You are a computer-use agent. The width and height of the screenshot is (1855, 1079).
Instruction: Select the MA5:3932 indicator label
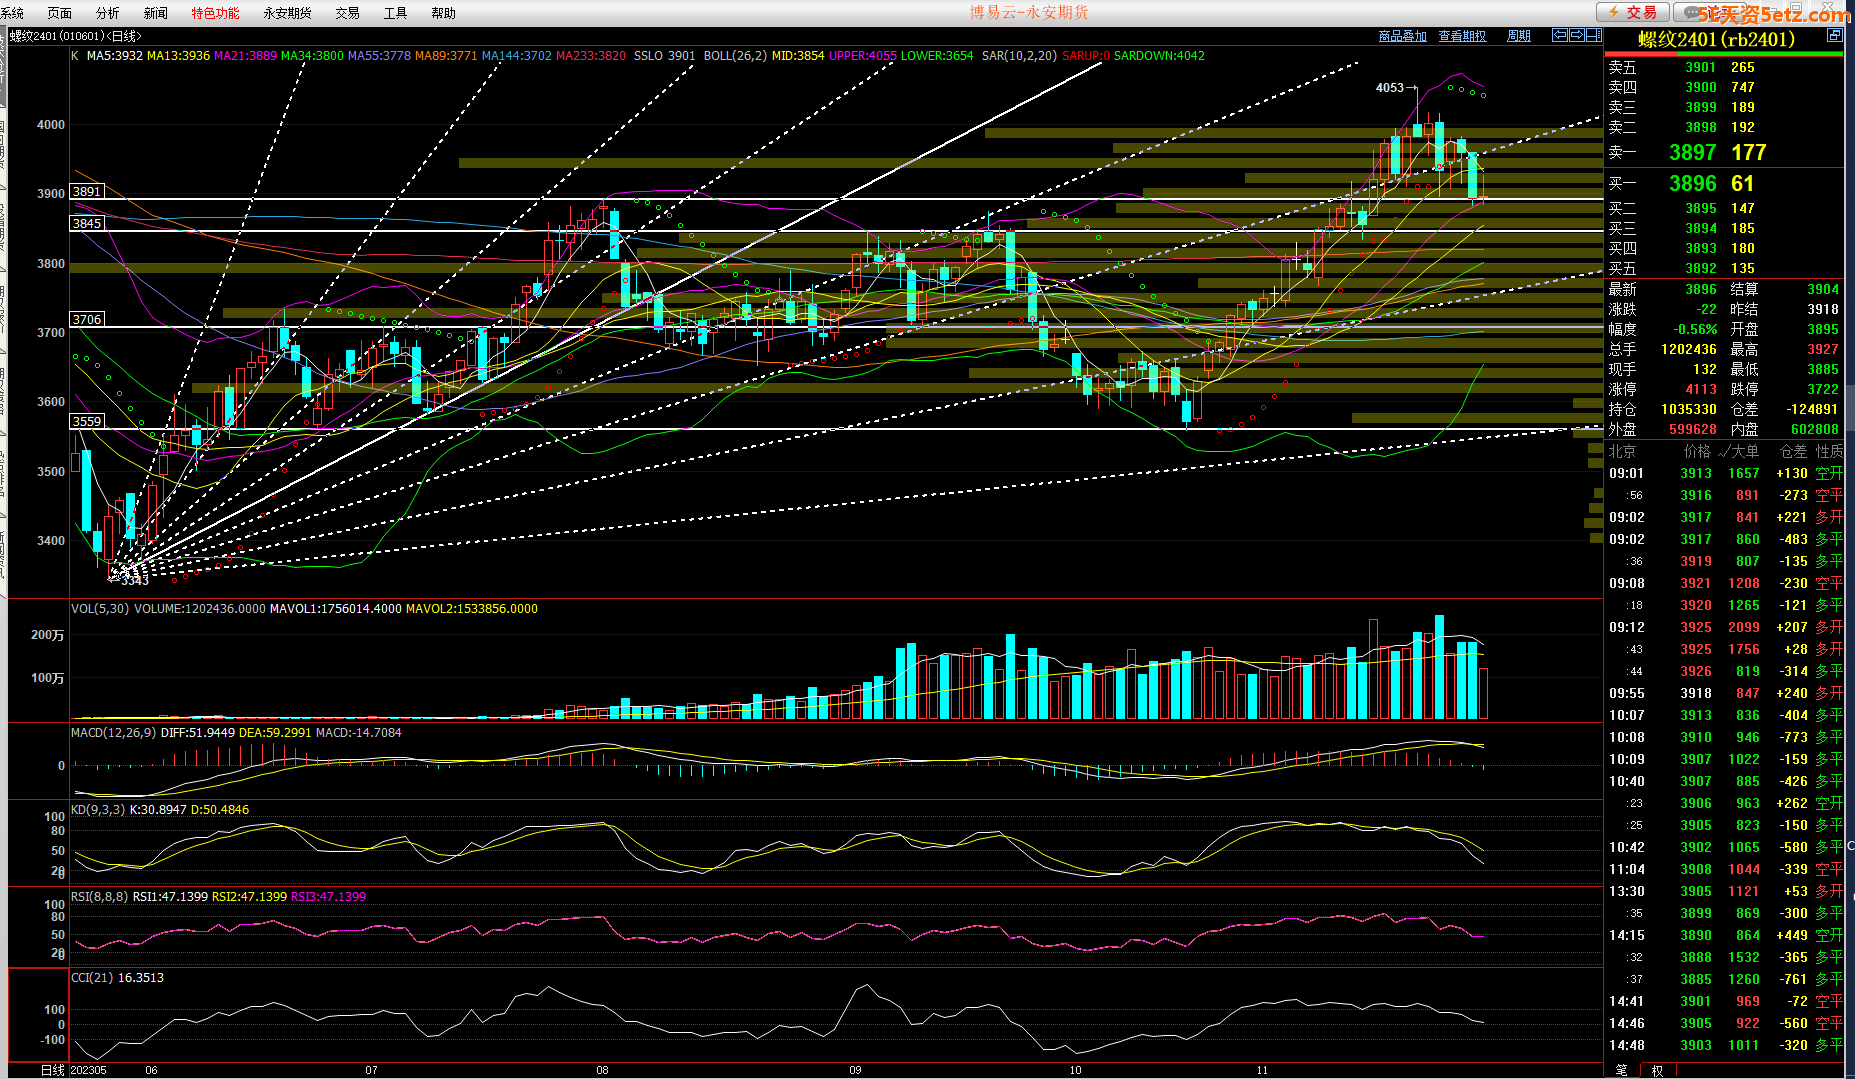(x=114, y=56)
